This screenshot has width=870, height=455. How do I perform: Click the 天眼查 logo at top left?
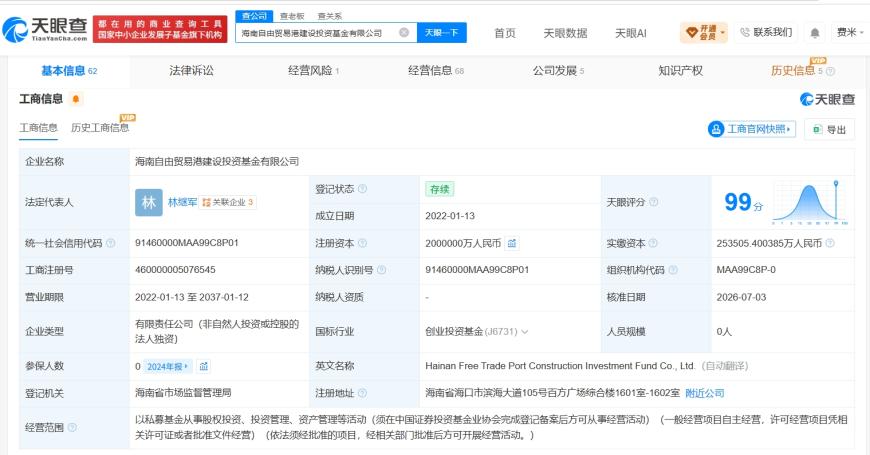(45, 29)
